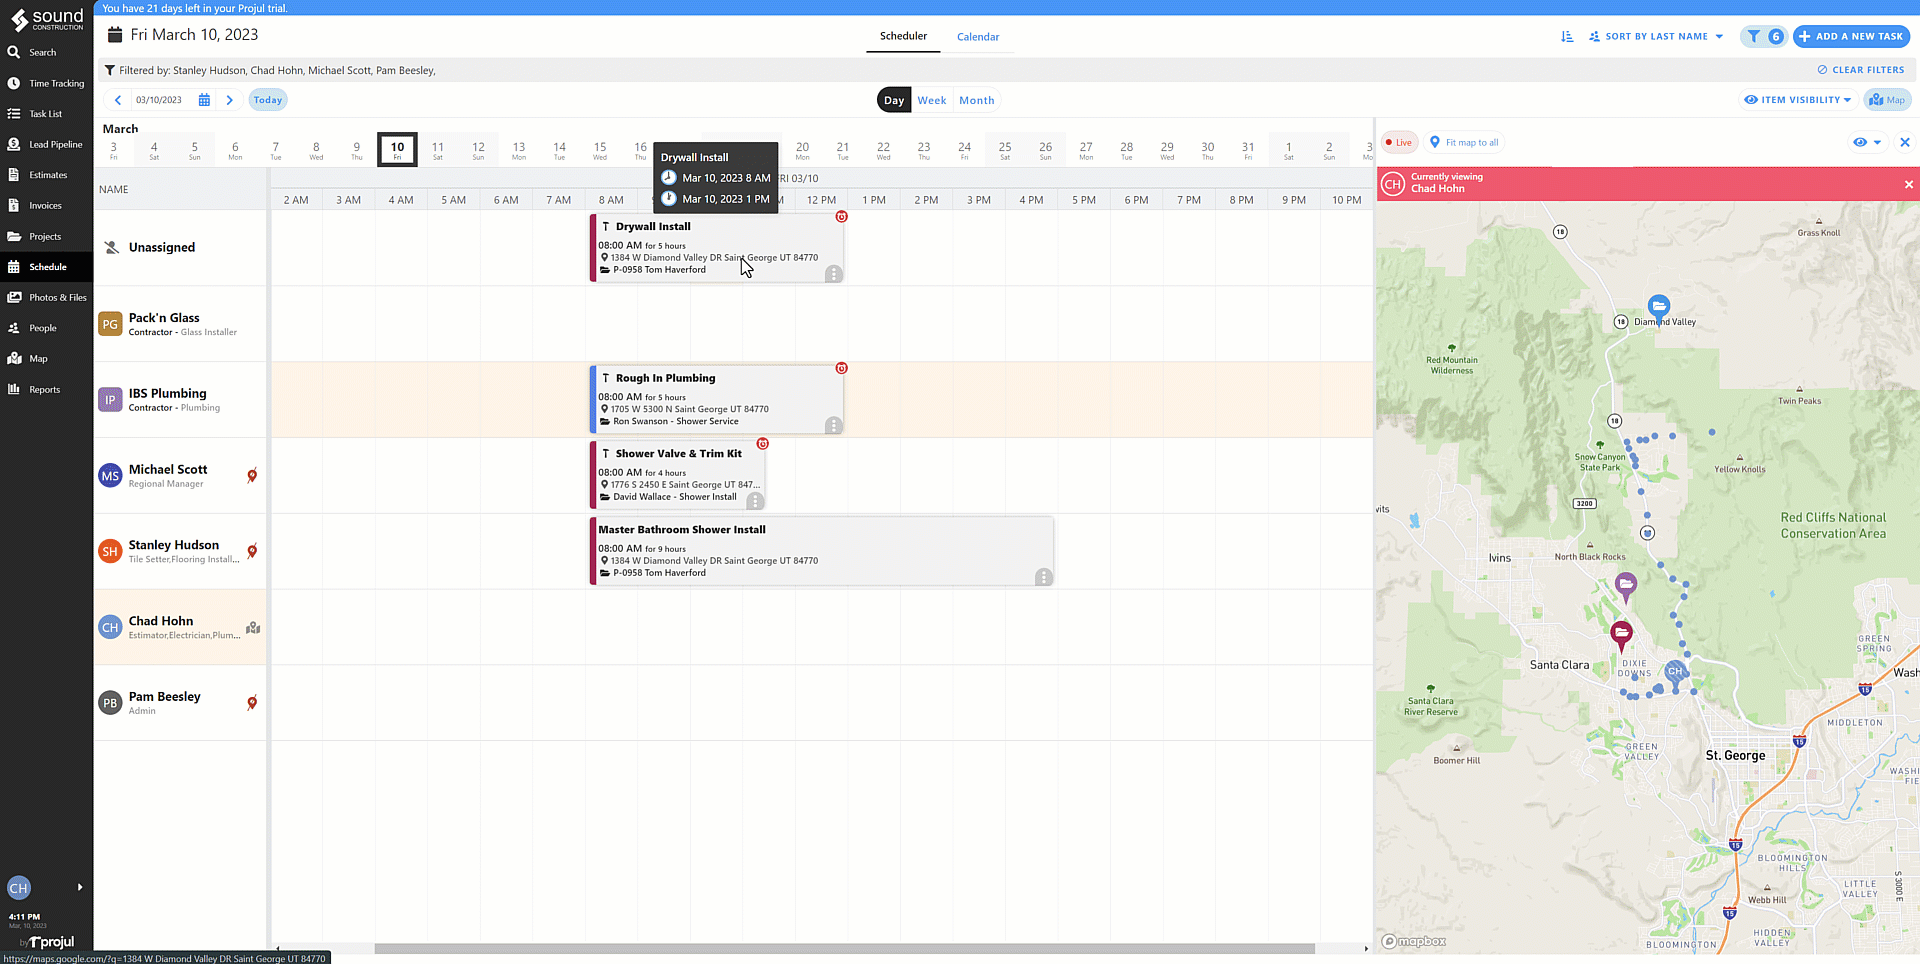Click the recurring indicator on Drywall Install task
Viewport: 1920px width, 964px height.
pos(841,217)
